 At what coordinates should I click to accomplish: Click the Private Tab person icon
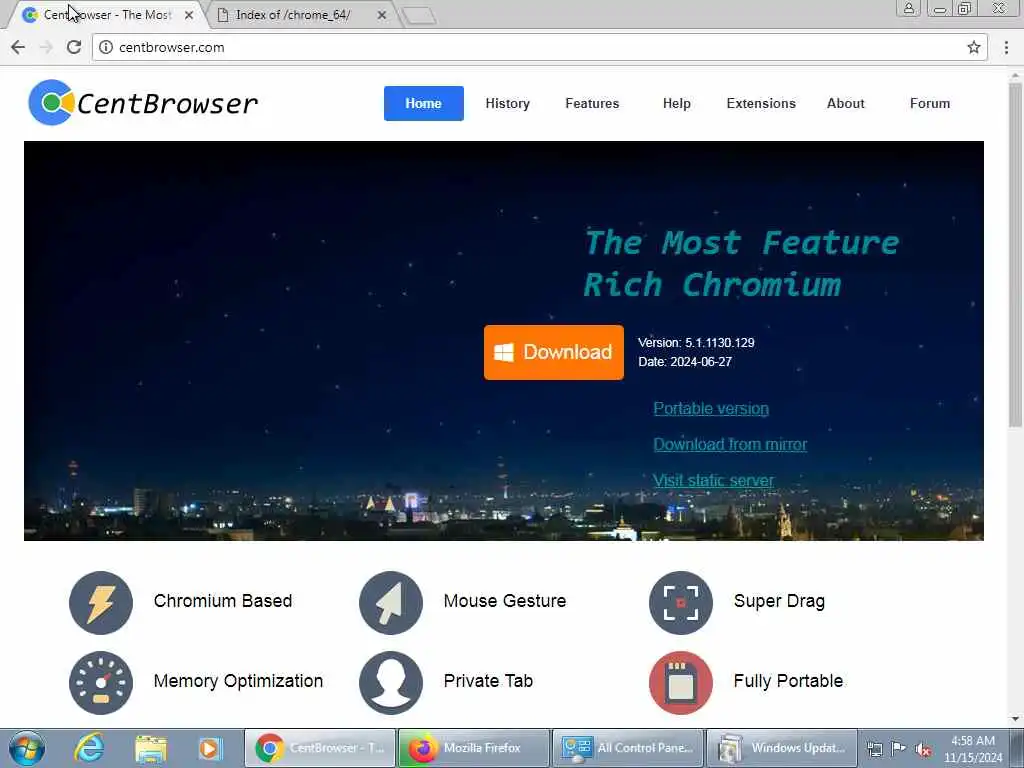pos(391,682)
